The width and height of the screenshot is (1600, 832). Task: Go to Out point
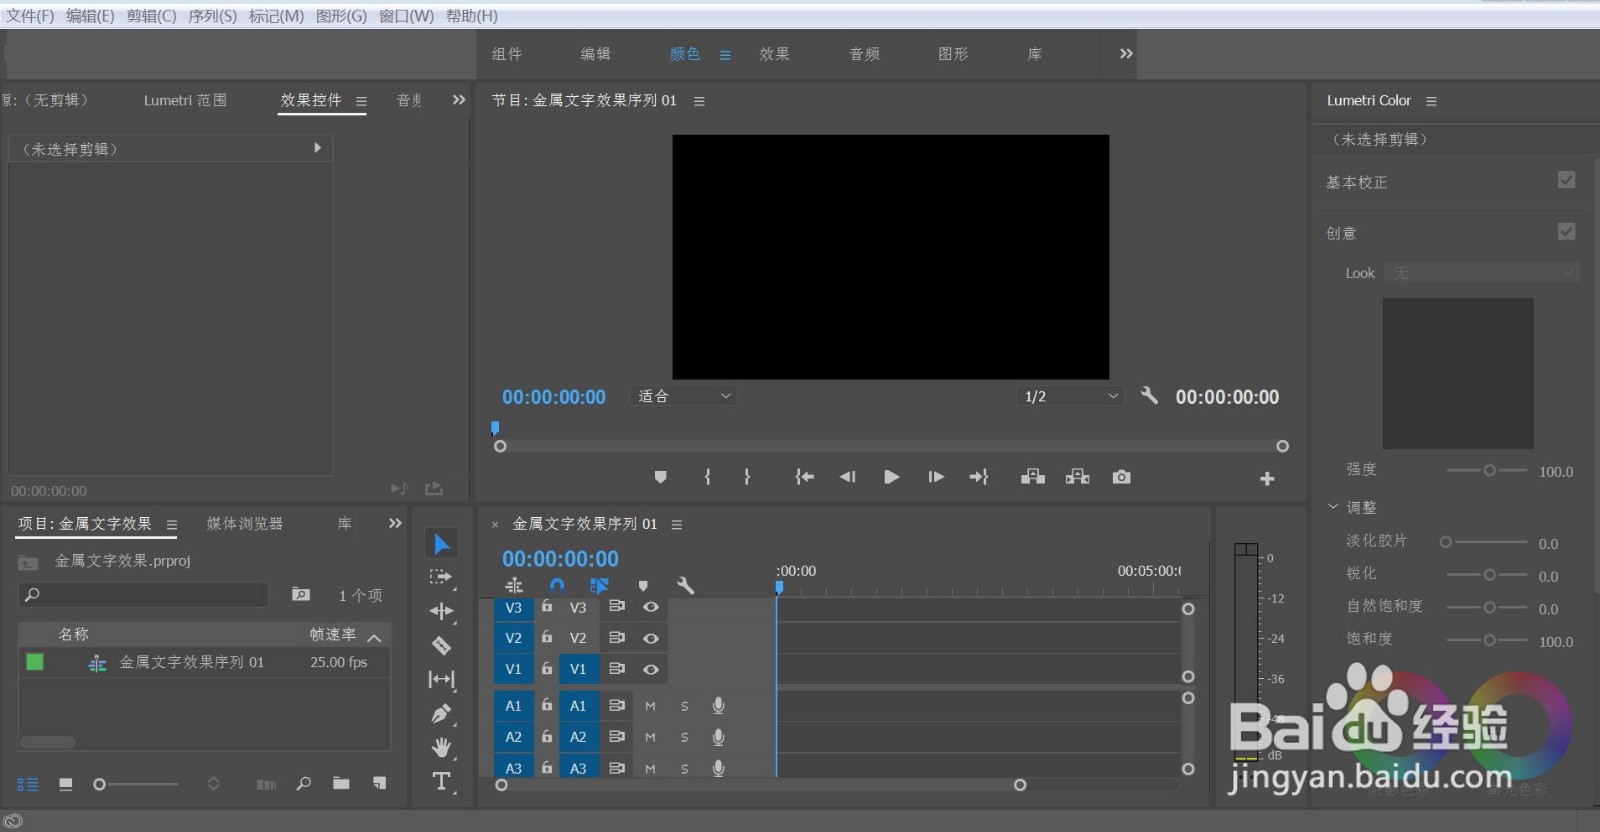979,477
